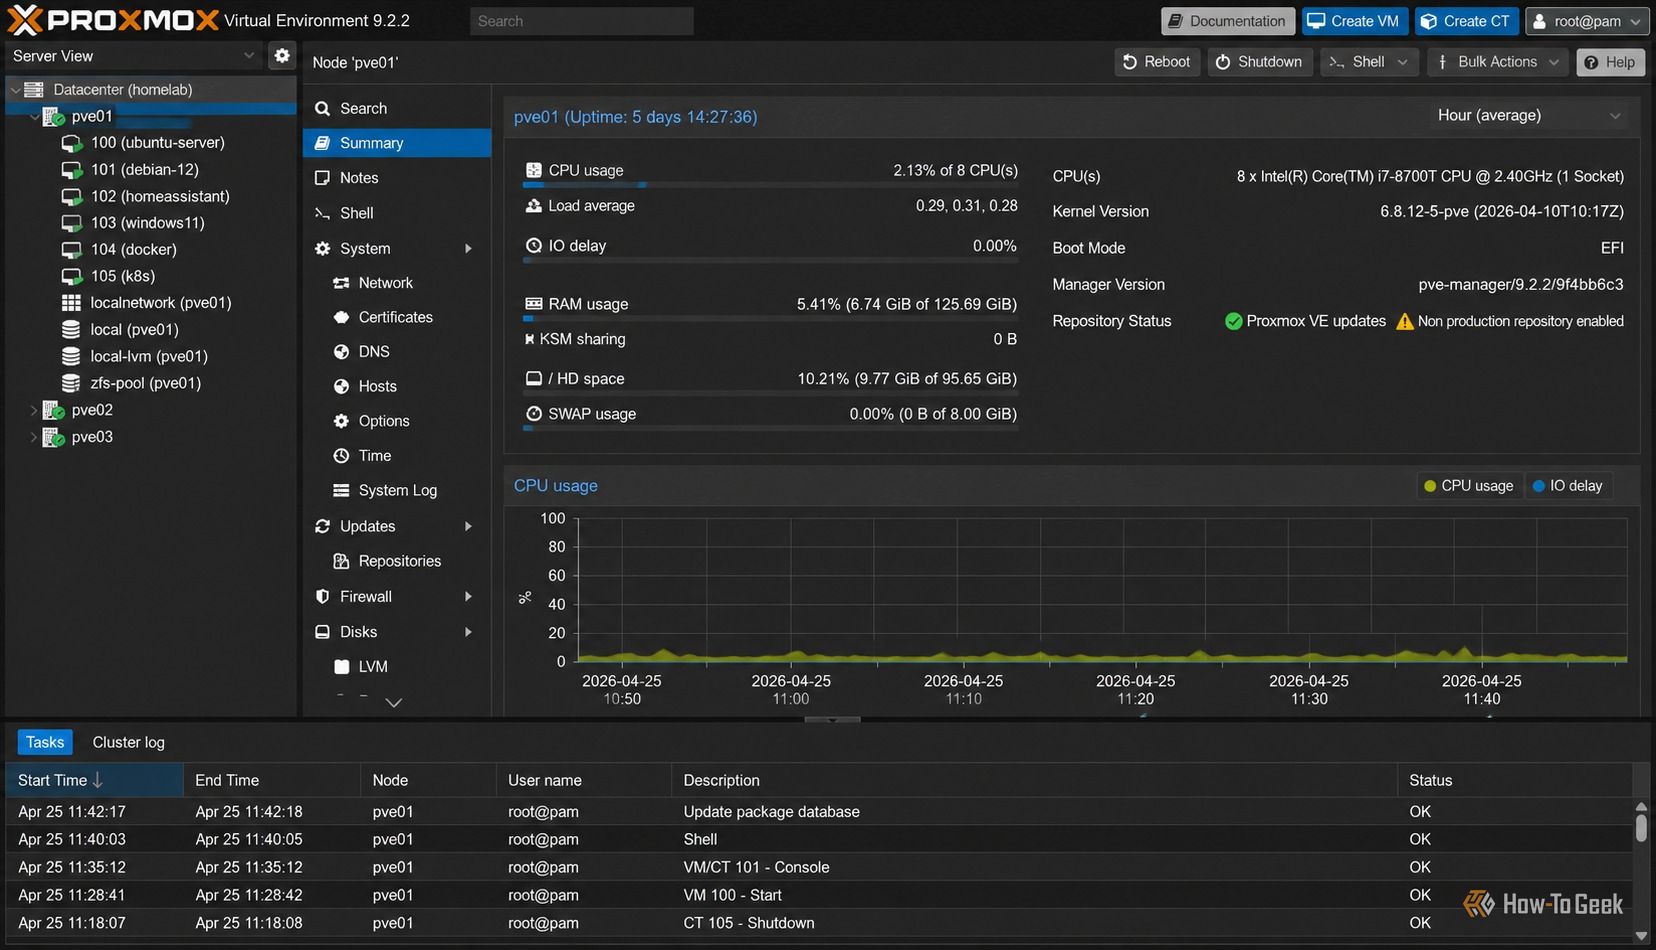1656x950 pixels.
Task: Click the Shutdown button
Action: (1259, 62)
